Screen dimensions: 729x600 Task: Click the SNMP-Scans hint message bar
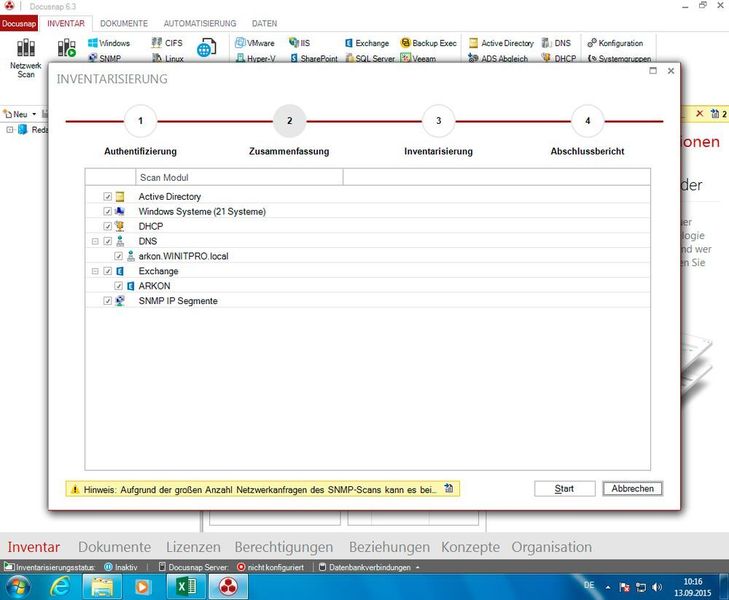tap(263, 489)
